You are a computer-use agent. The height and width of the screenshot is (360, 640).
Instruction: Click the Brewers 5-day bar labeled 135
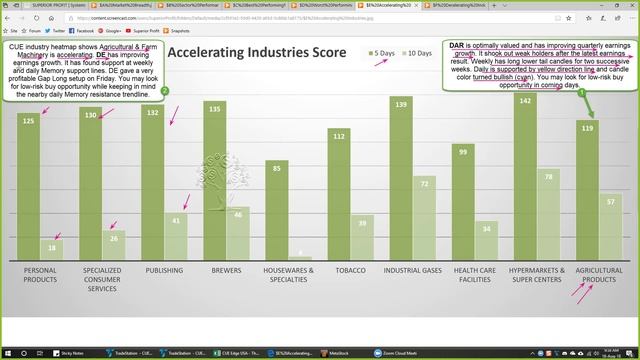(x=215, y=181)
